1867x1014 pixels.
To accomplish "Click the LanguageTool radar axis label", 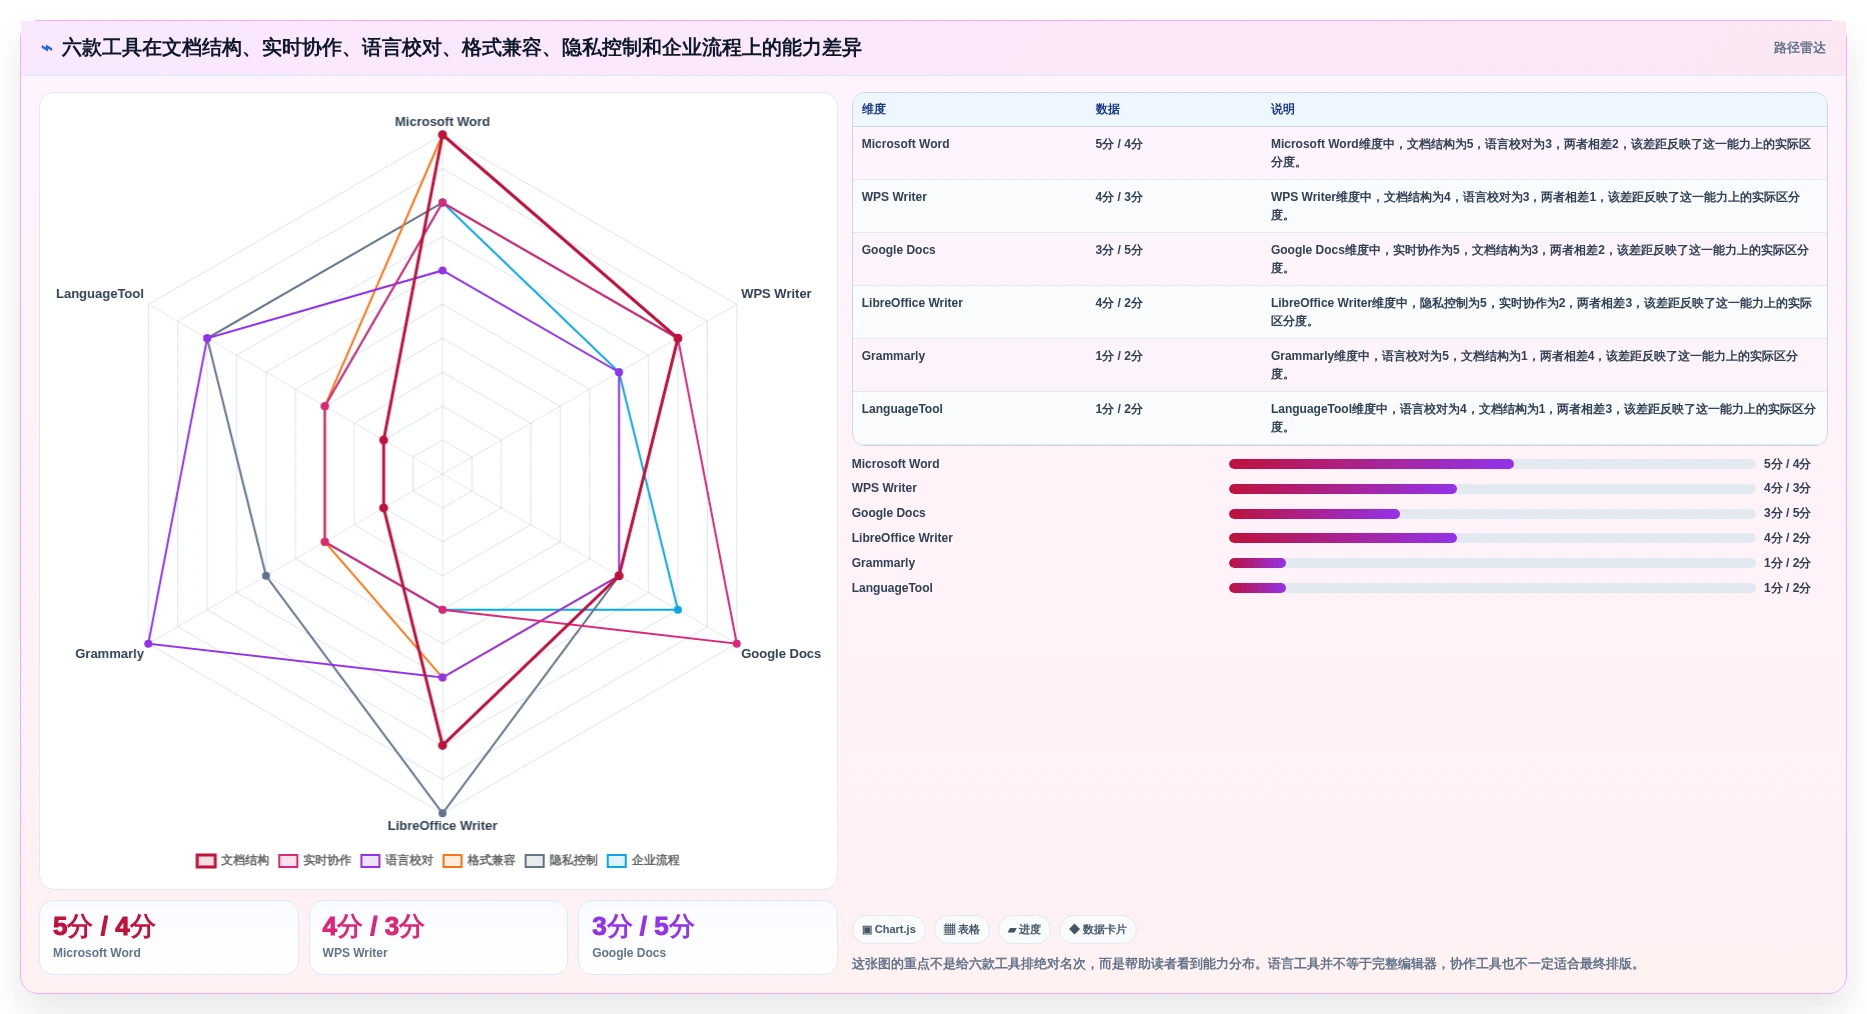I will [x=100, y=294].
